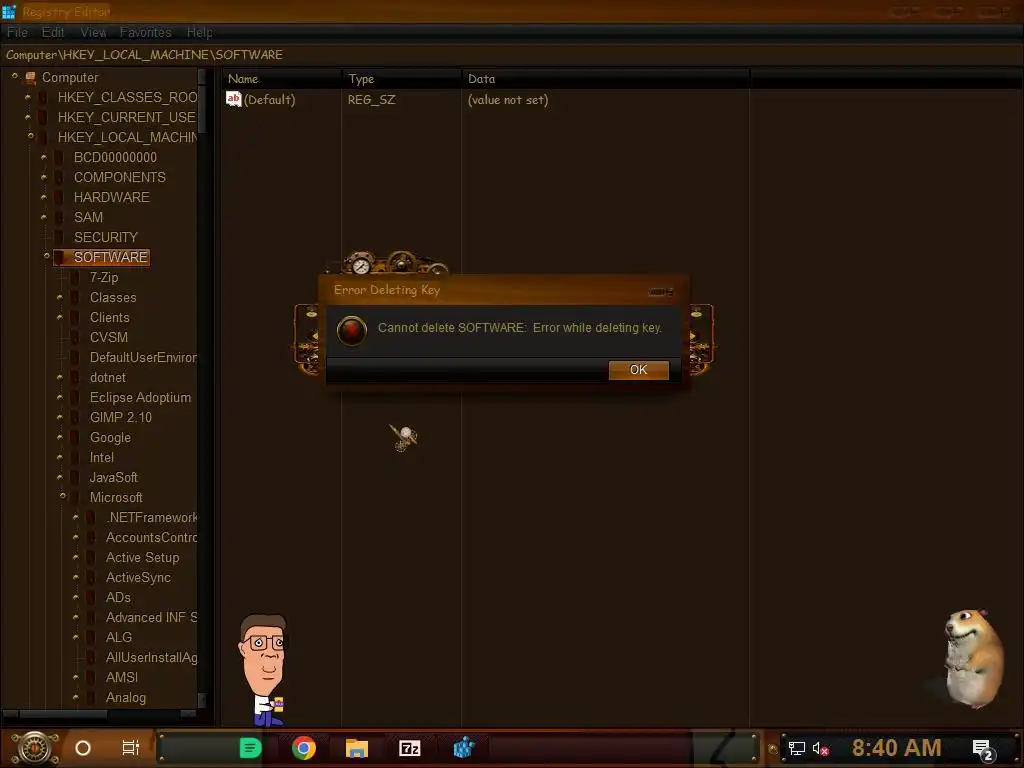Image resolution: width=1024 pixels, height=768 pixels.
Task: Open the Favorites menu
Action: point(146,32)
